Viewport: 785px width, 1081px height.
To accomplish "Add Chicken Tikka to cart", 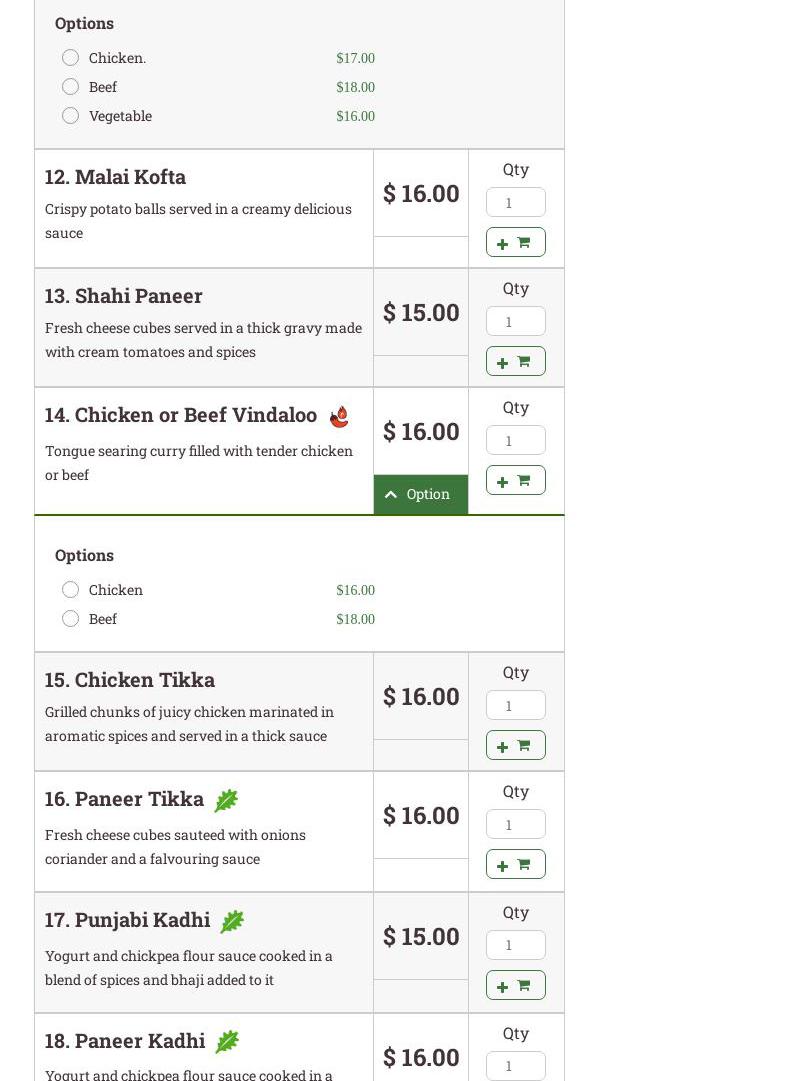I will pos(515,745).
